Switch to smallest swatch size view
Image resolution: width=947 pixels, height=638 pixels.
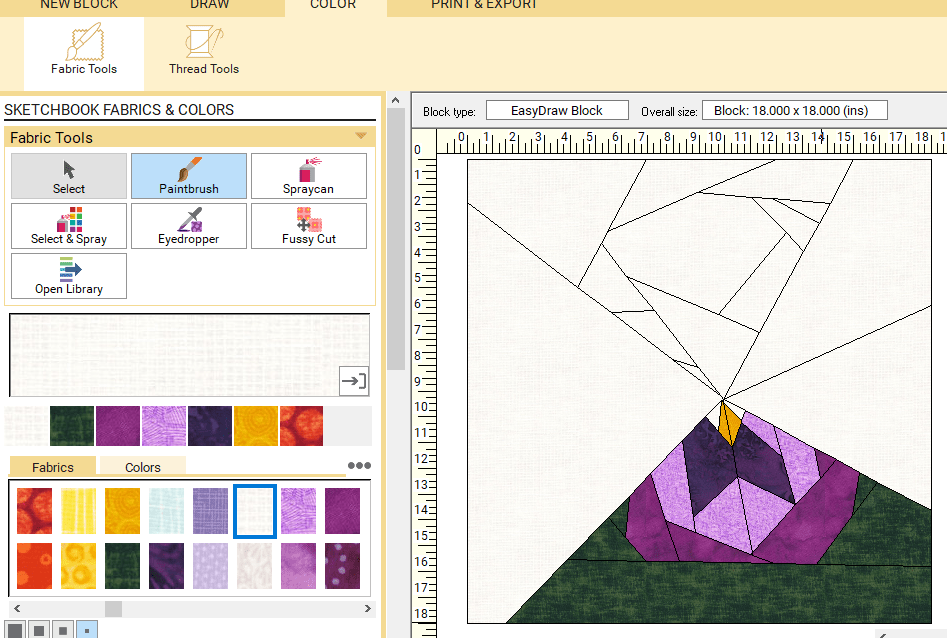pyautogui.click(x=87, y=631)
